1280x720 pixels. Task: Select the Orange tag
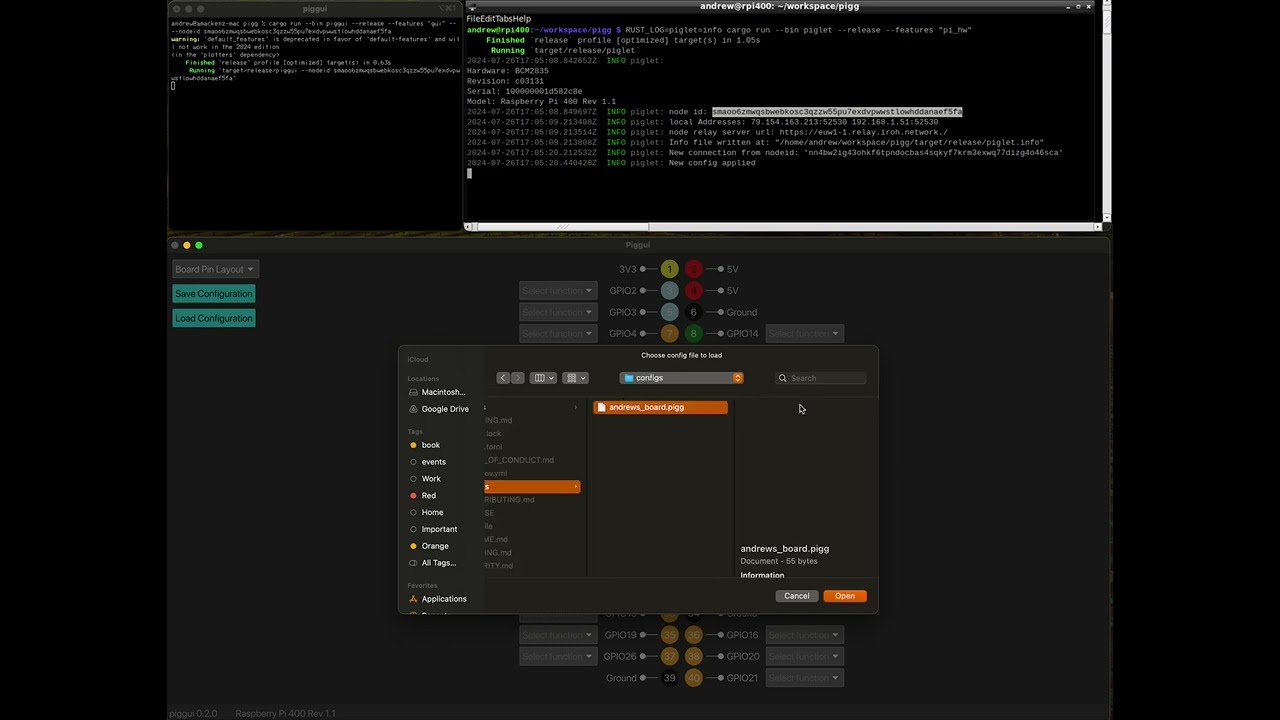coord(429,546)
